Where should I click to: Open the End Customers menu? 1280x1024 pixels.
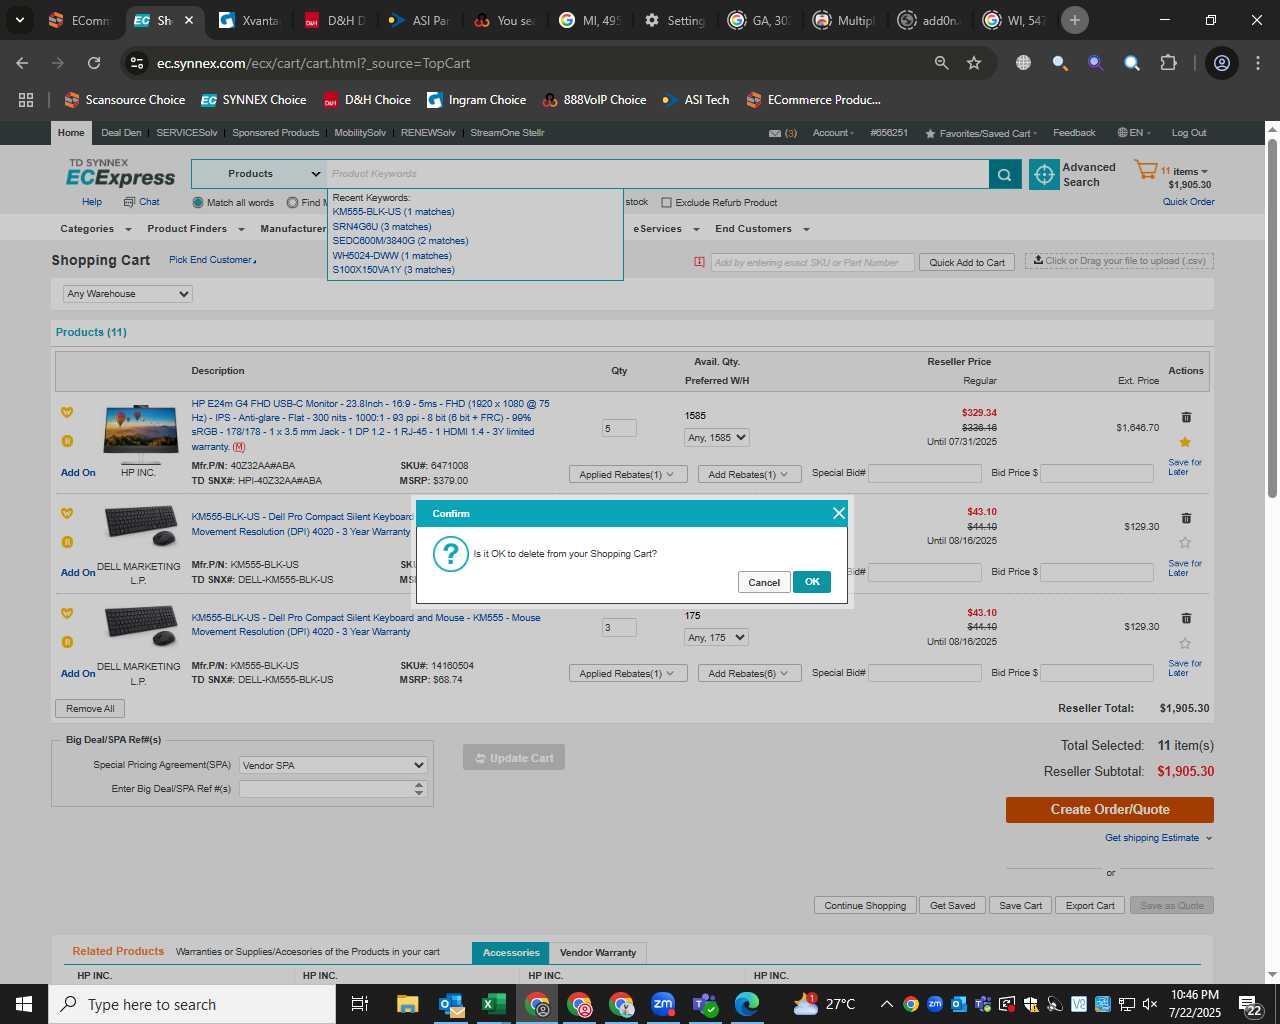[x=762, y=229]
